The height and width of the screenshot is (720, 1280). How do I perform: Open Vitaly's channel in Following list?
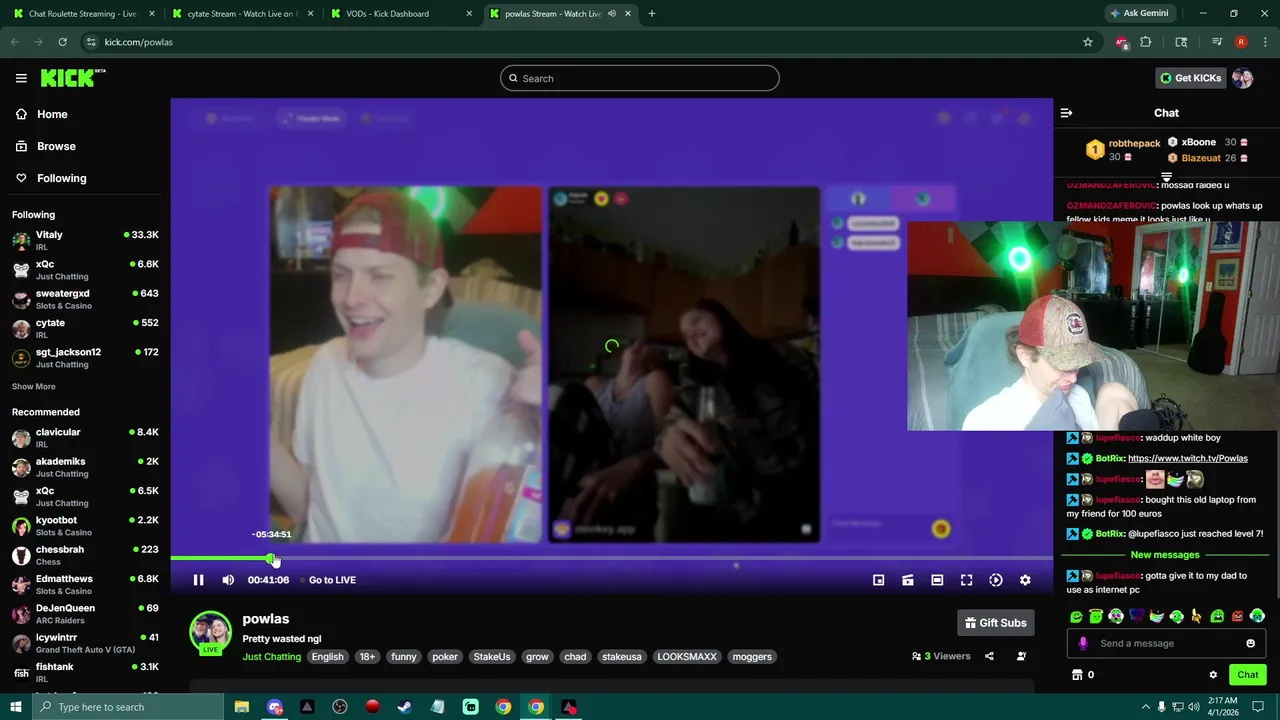point(85,240)
